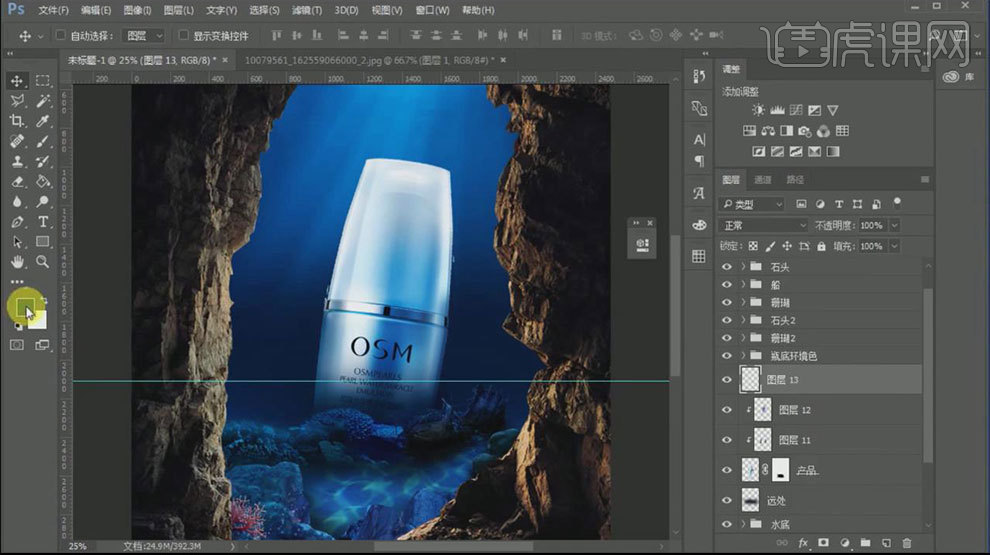Select the 图层 11 layer thumbnail
The width and height of the screenshot is (990, 555).
coord(763,440)
